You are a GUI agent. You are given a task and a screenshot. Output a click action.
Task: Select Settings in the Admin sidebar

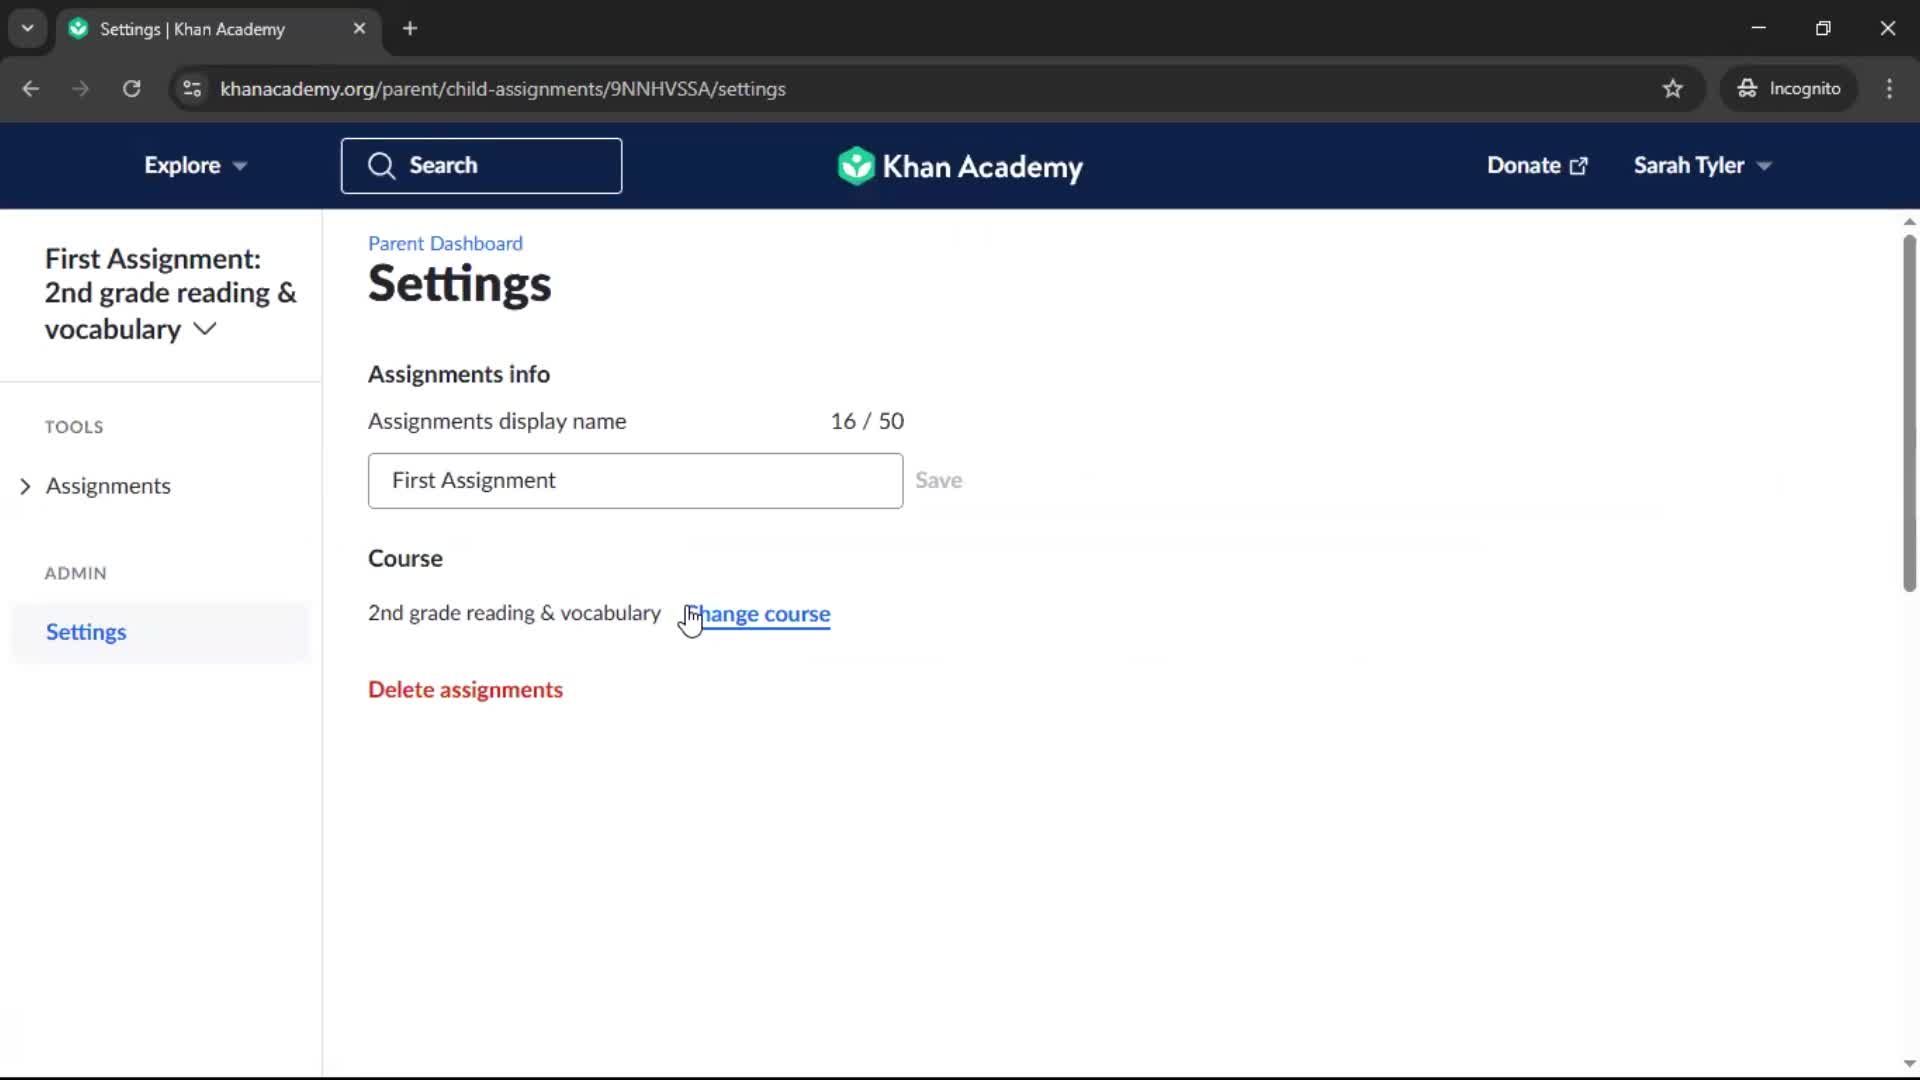160,632
